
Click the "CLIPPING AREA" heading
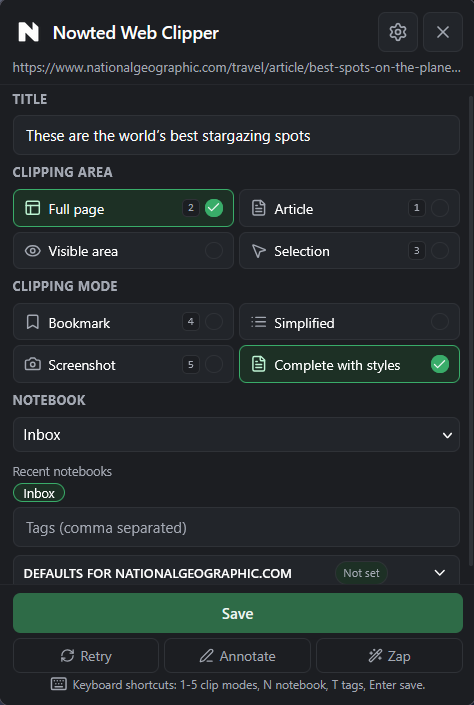pos(63,172)
